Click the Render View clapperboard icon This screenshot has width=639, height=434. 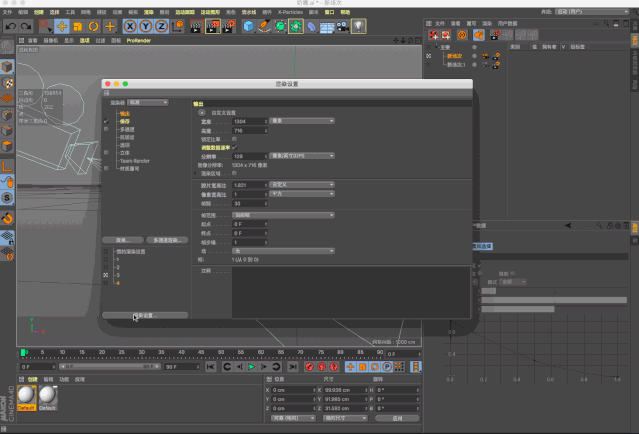pos(196,27)
